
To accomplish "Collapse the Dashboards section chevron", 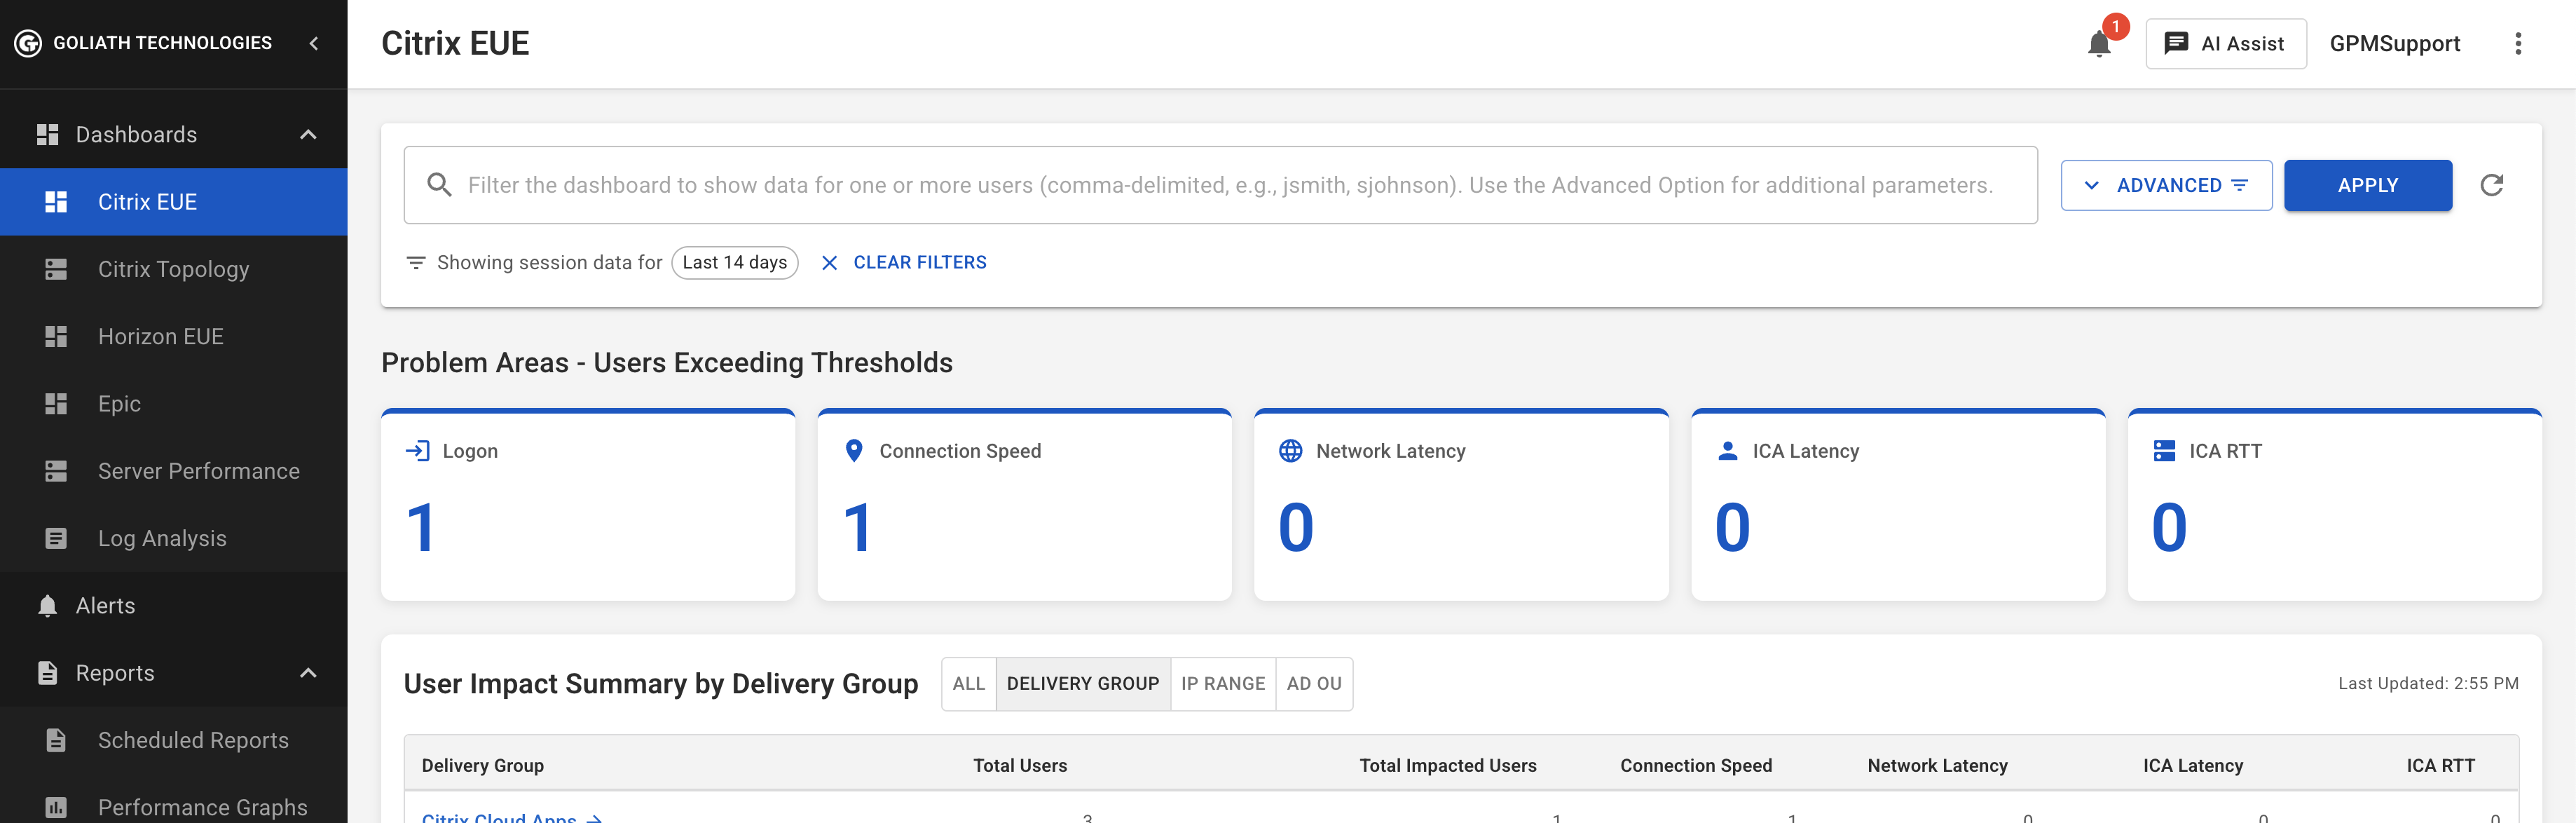I will coord(308,134).
